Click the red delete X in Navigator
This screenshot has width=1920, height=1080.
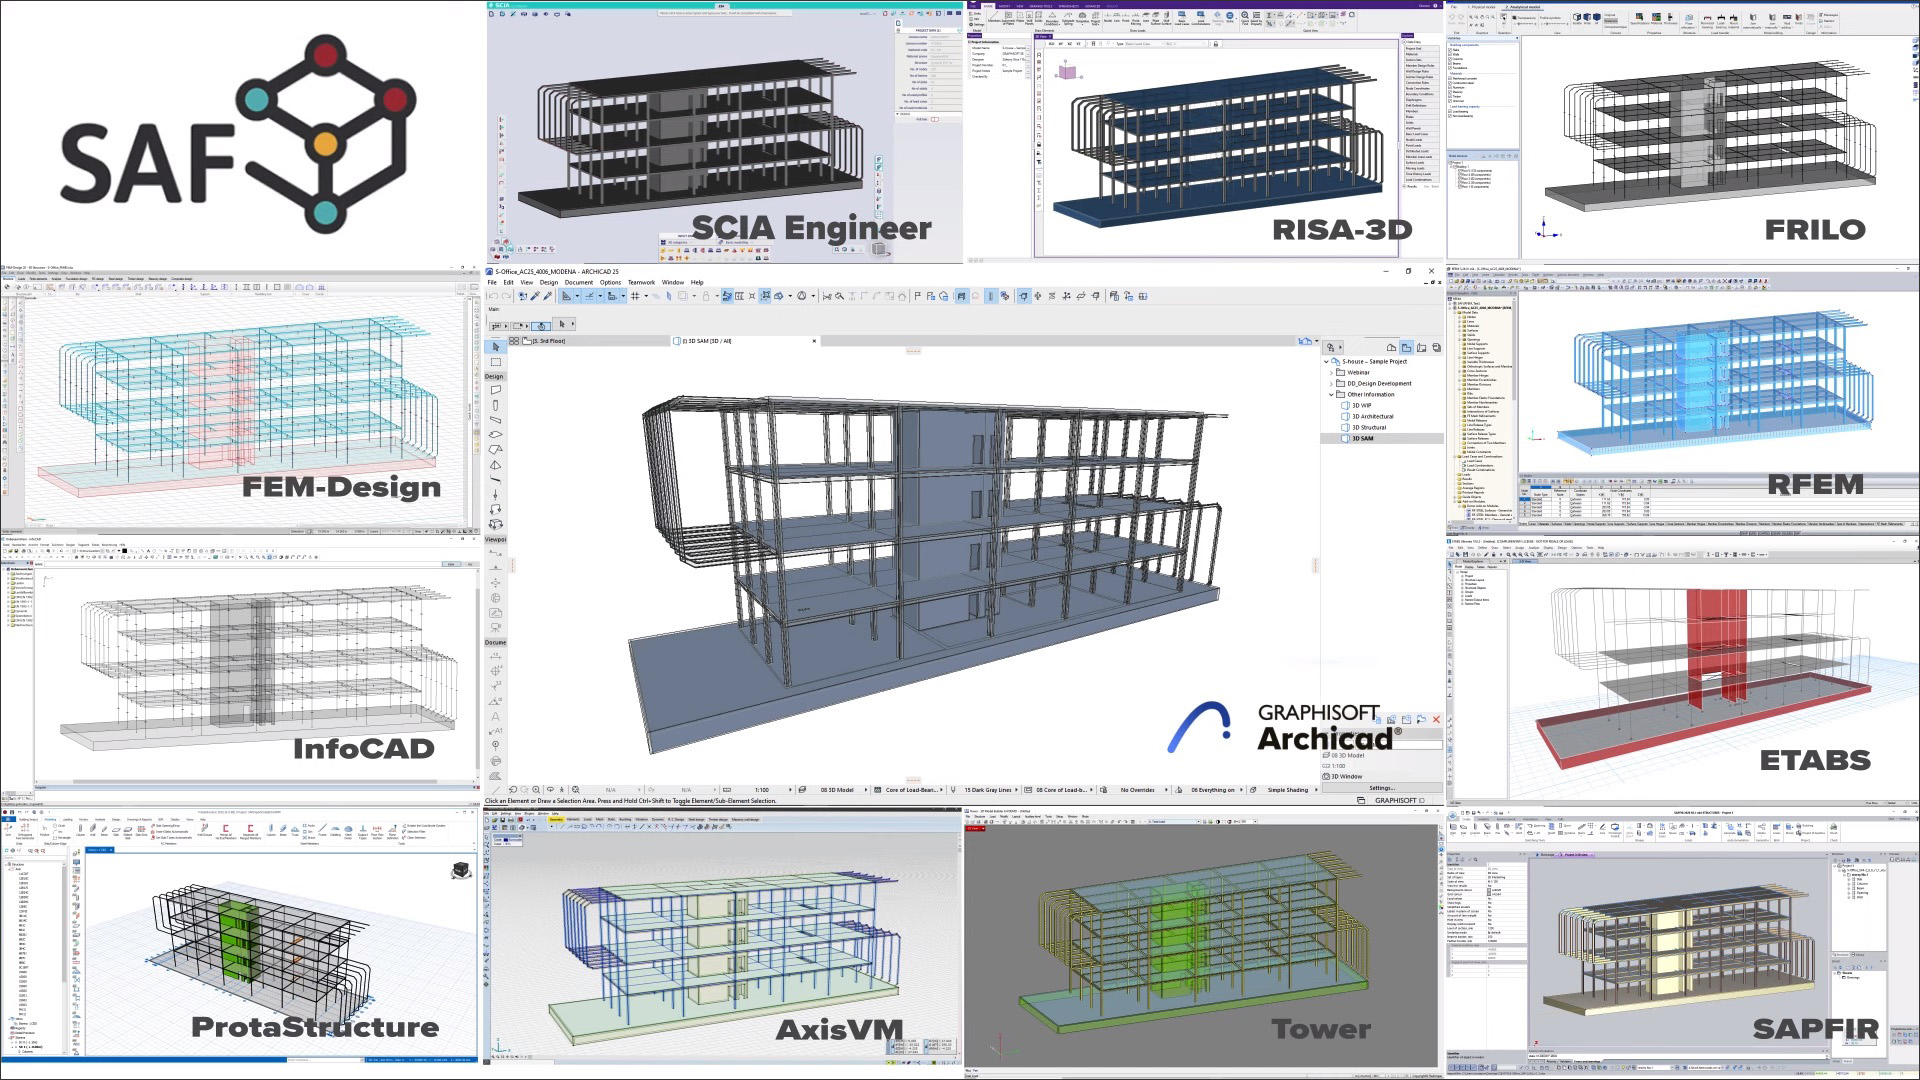point(1436,719)
